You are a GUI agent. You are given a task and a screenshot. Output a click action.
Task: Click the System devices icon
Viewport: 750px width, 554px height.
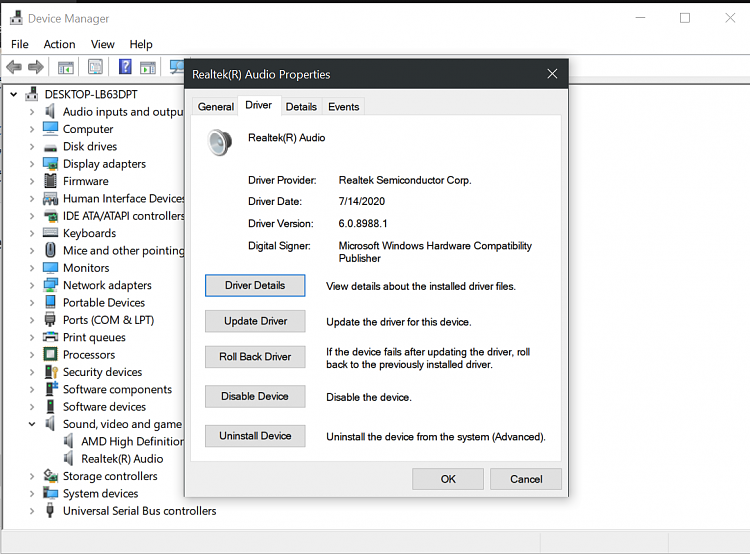coord(50,493)
